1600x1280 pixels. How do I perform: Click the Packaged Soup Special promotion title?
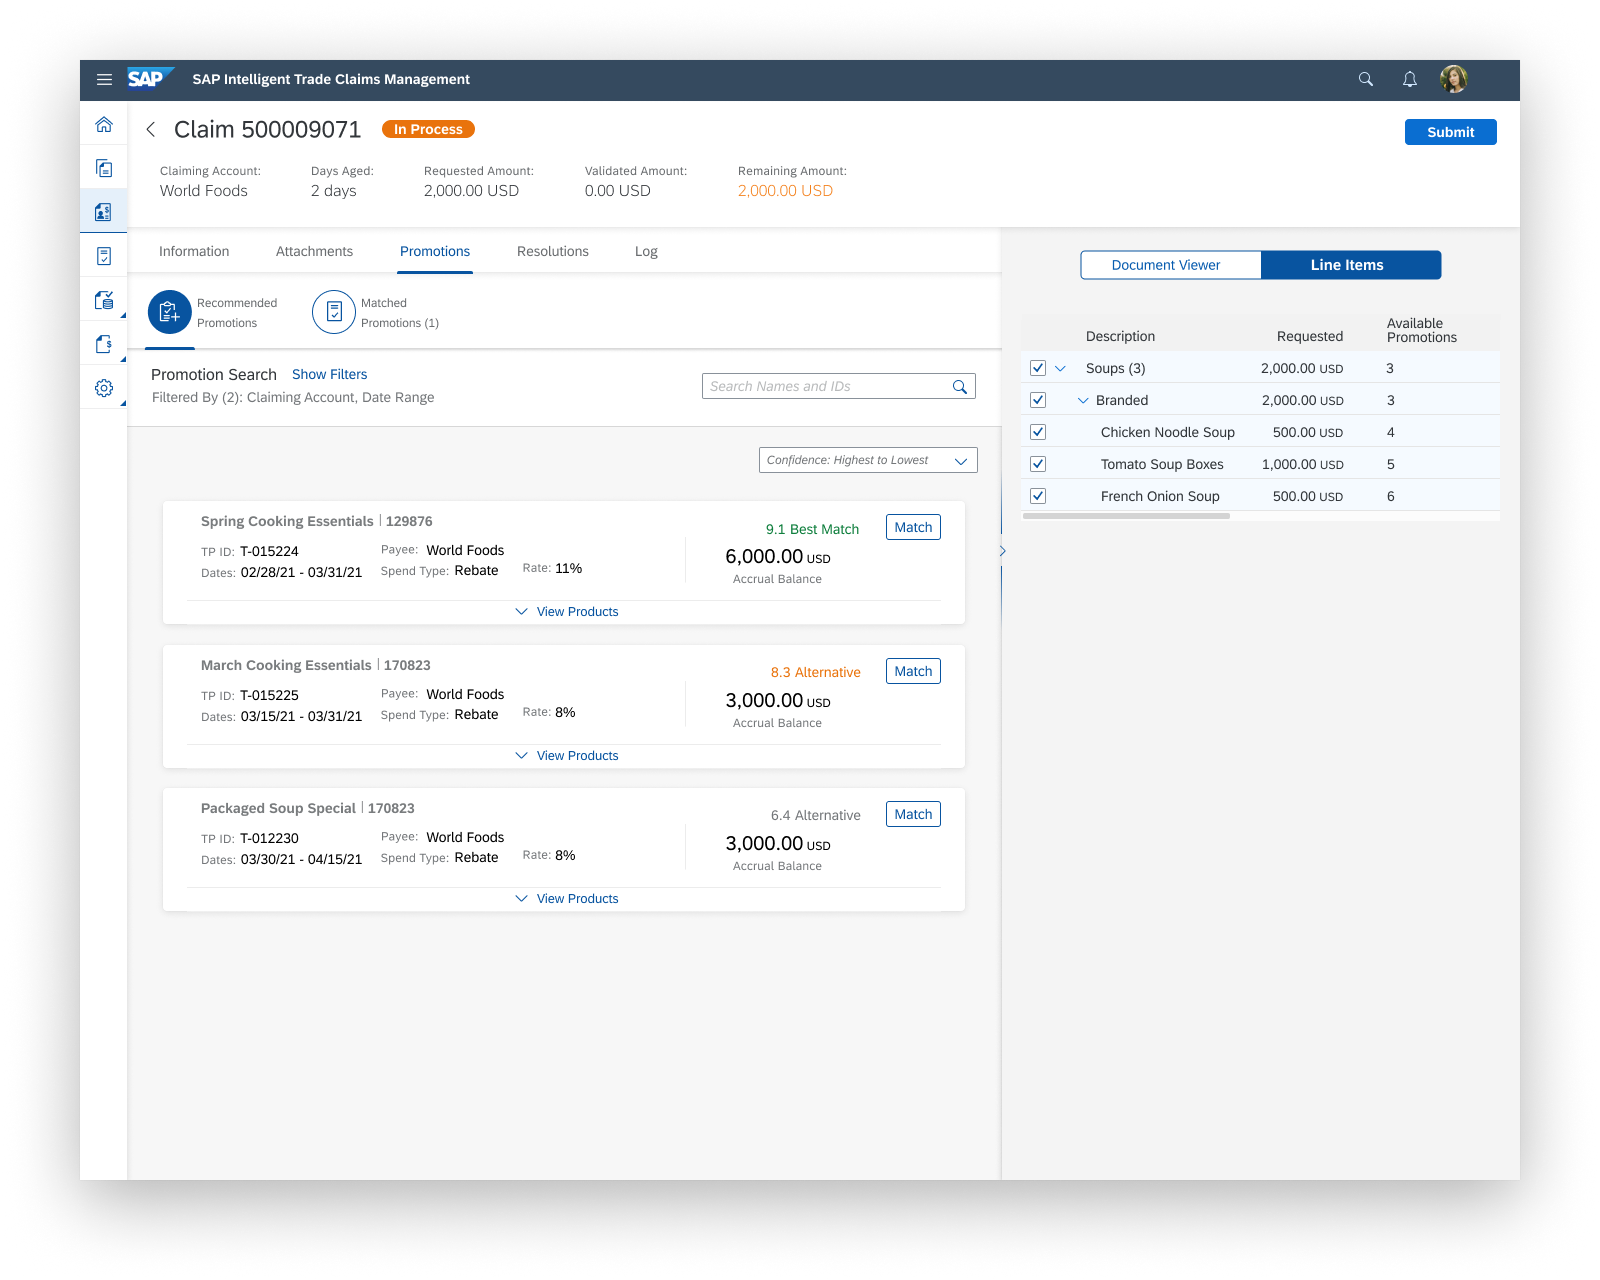click(278, 808)
